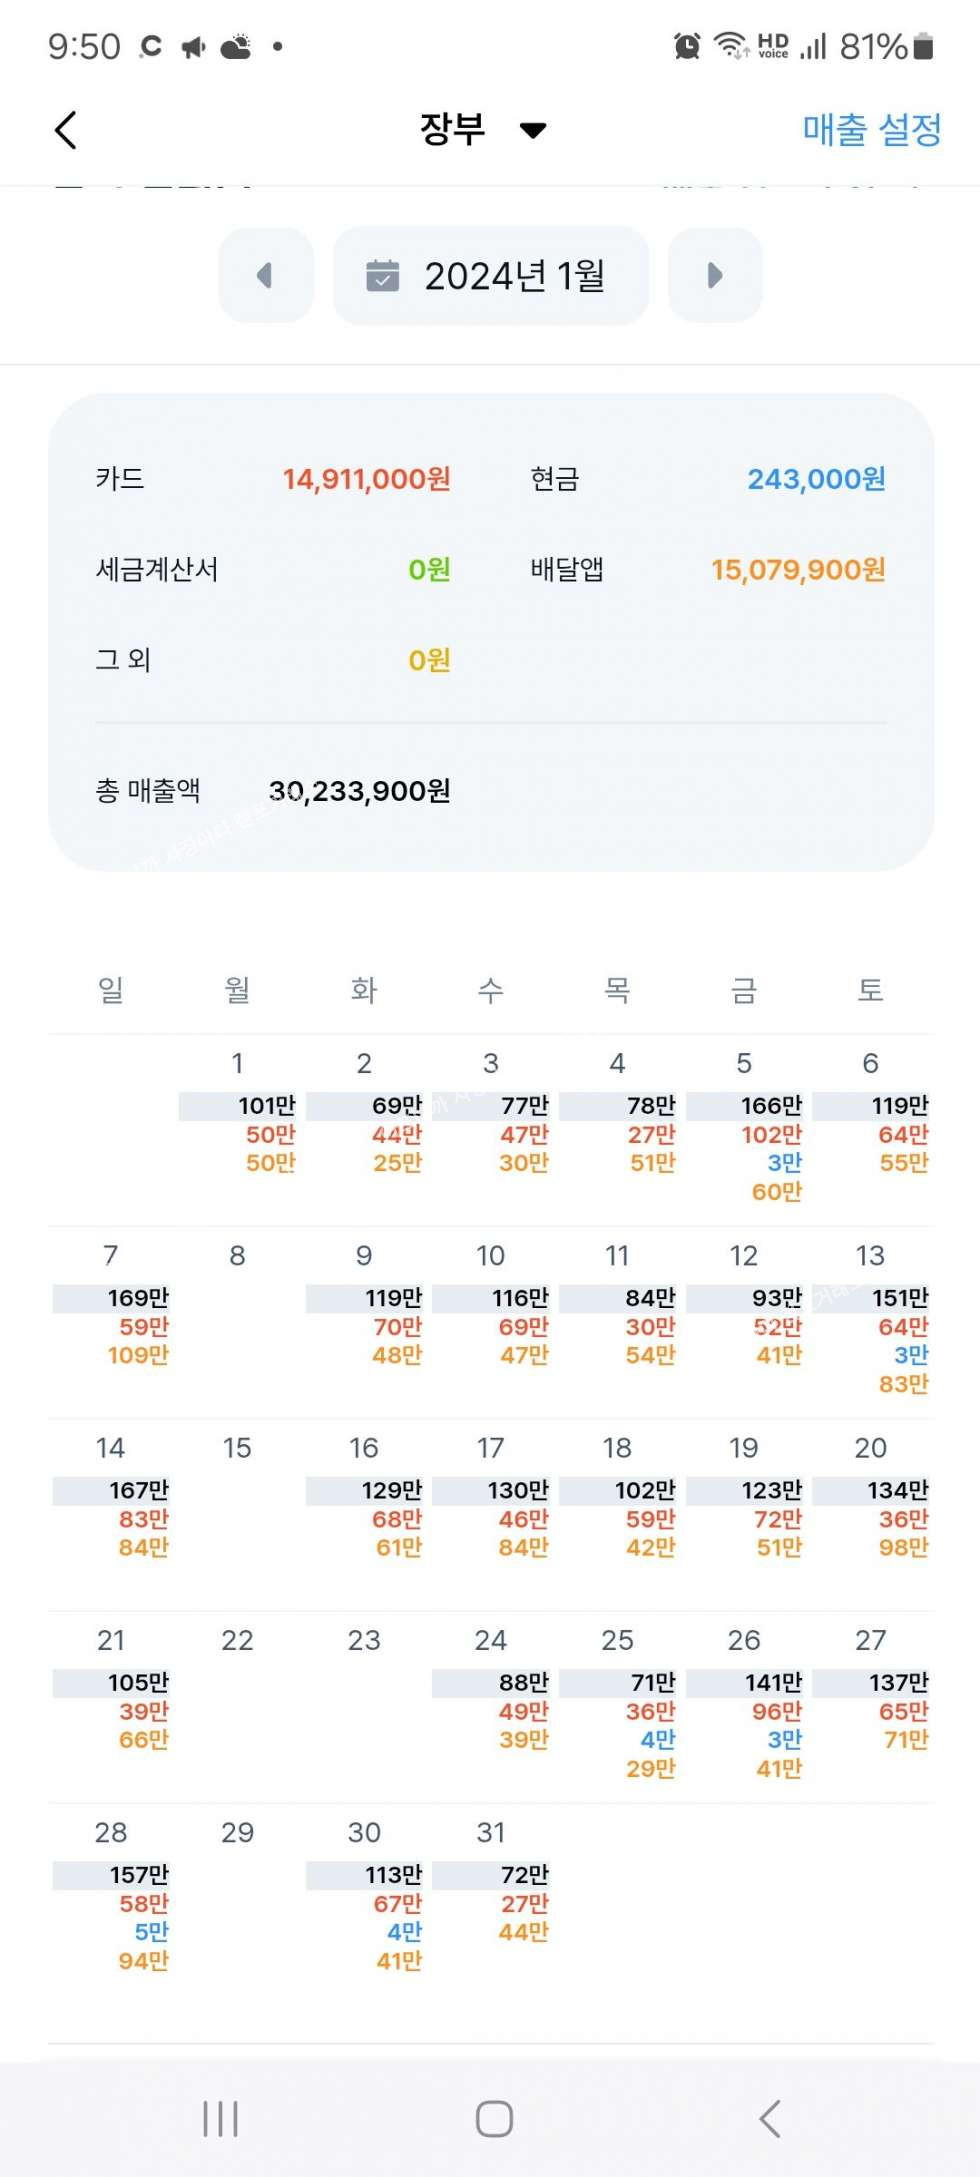
Task: Open January 13 sales of 151만
Action: click(899, 1298)
